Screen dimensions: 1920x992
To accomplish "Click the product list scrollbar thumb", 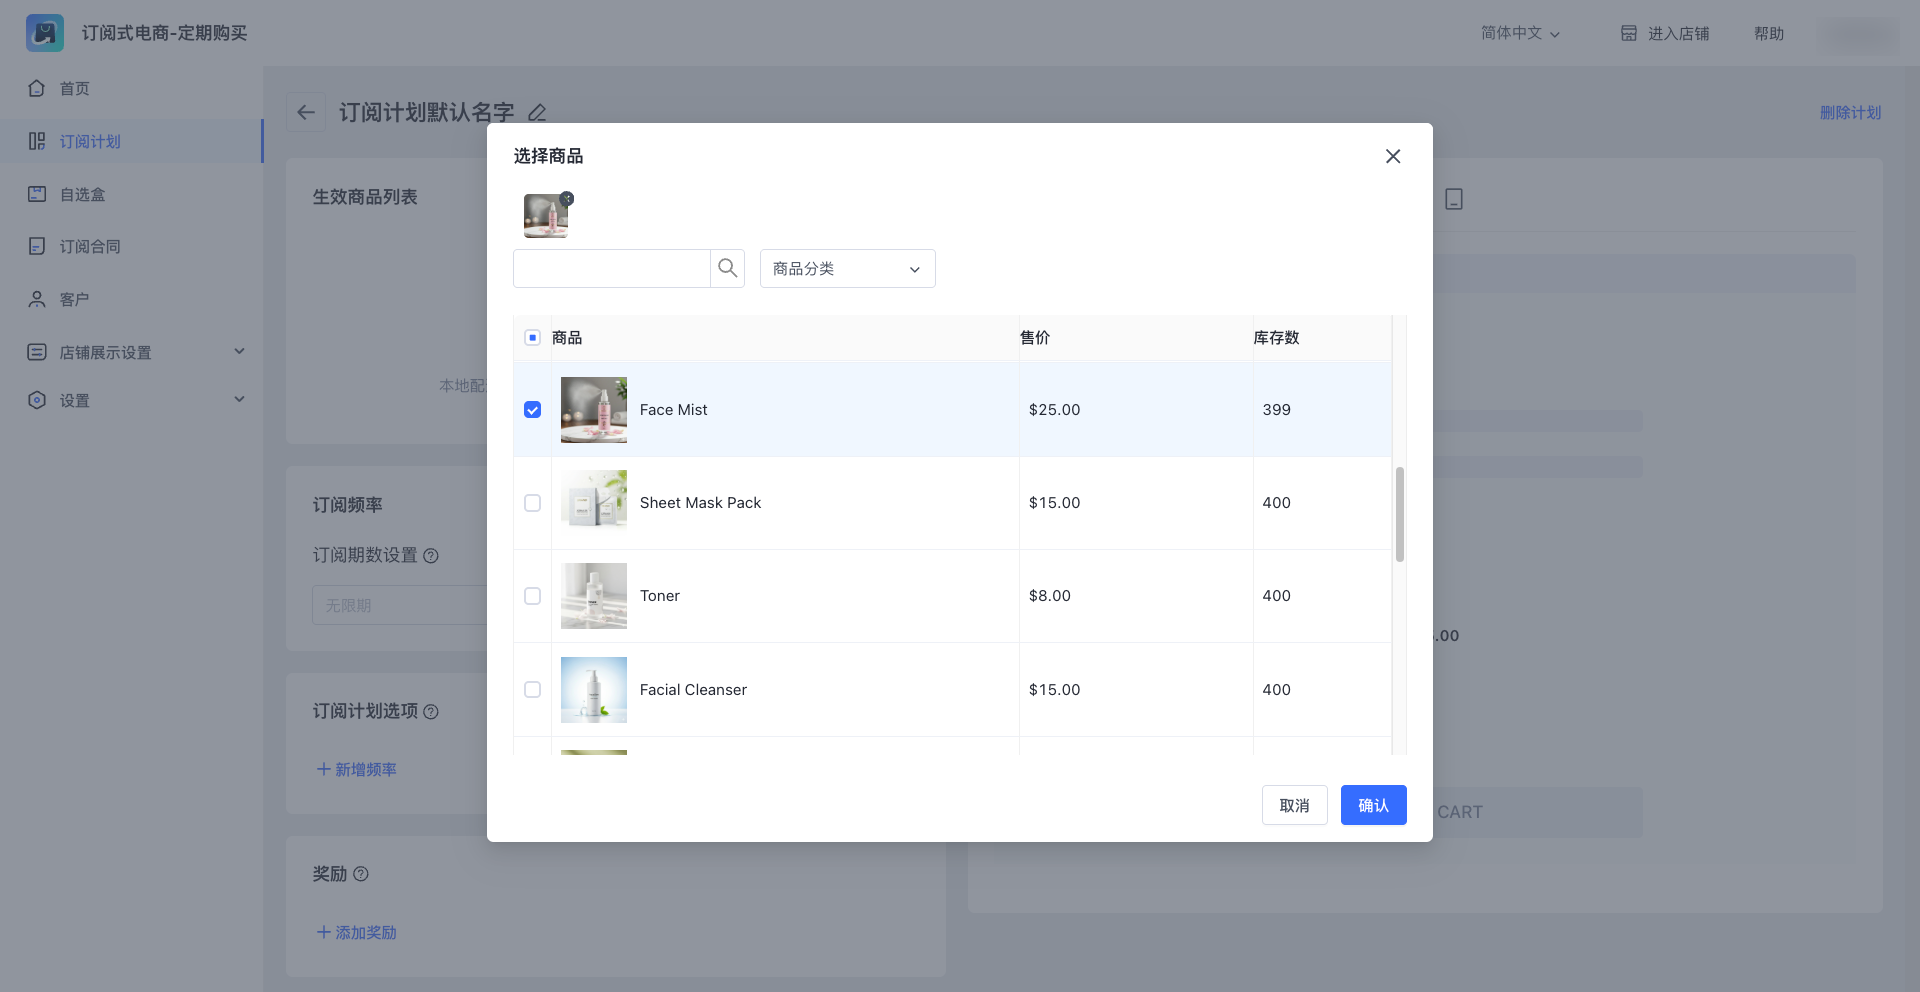I will tap(1400, 514).
